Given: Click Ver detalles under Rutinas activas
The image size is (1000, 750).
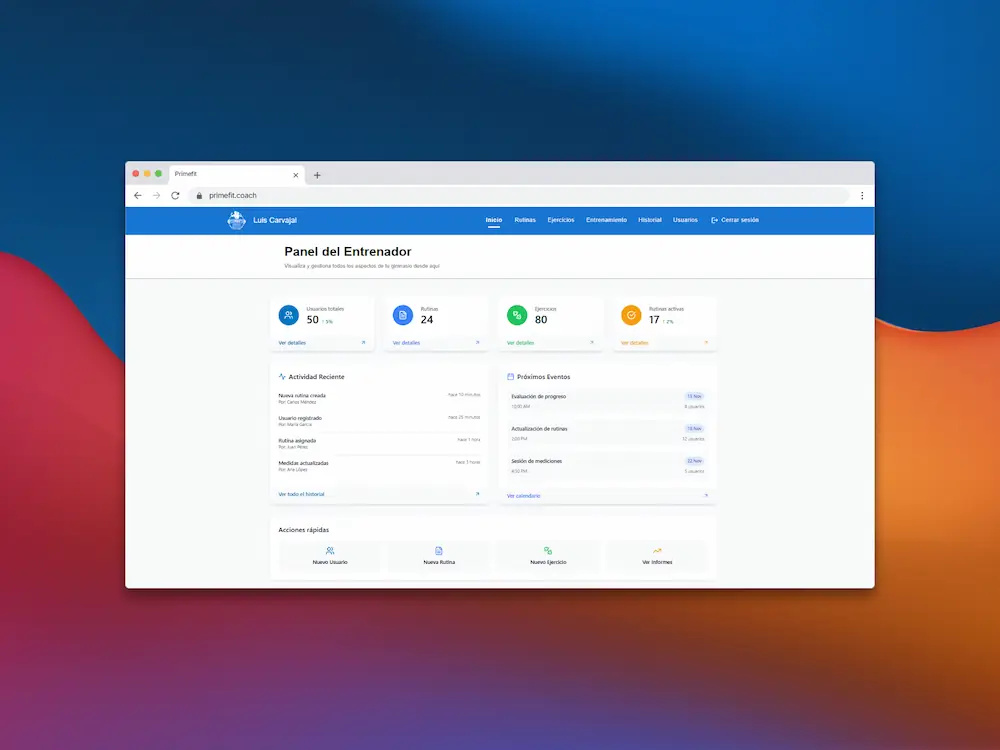Looking at the screenshot, I should pyautogui.click(x=635, y=343).
